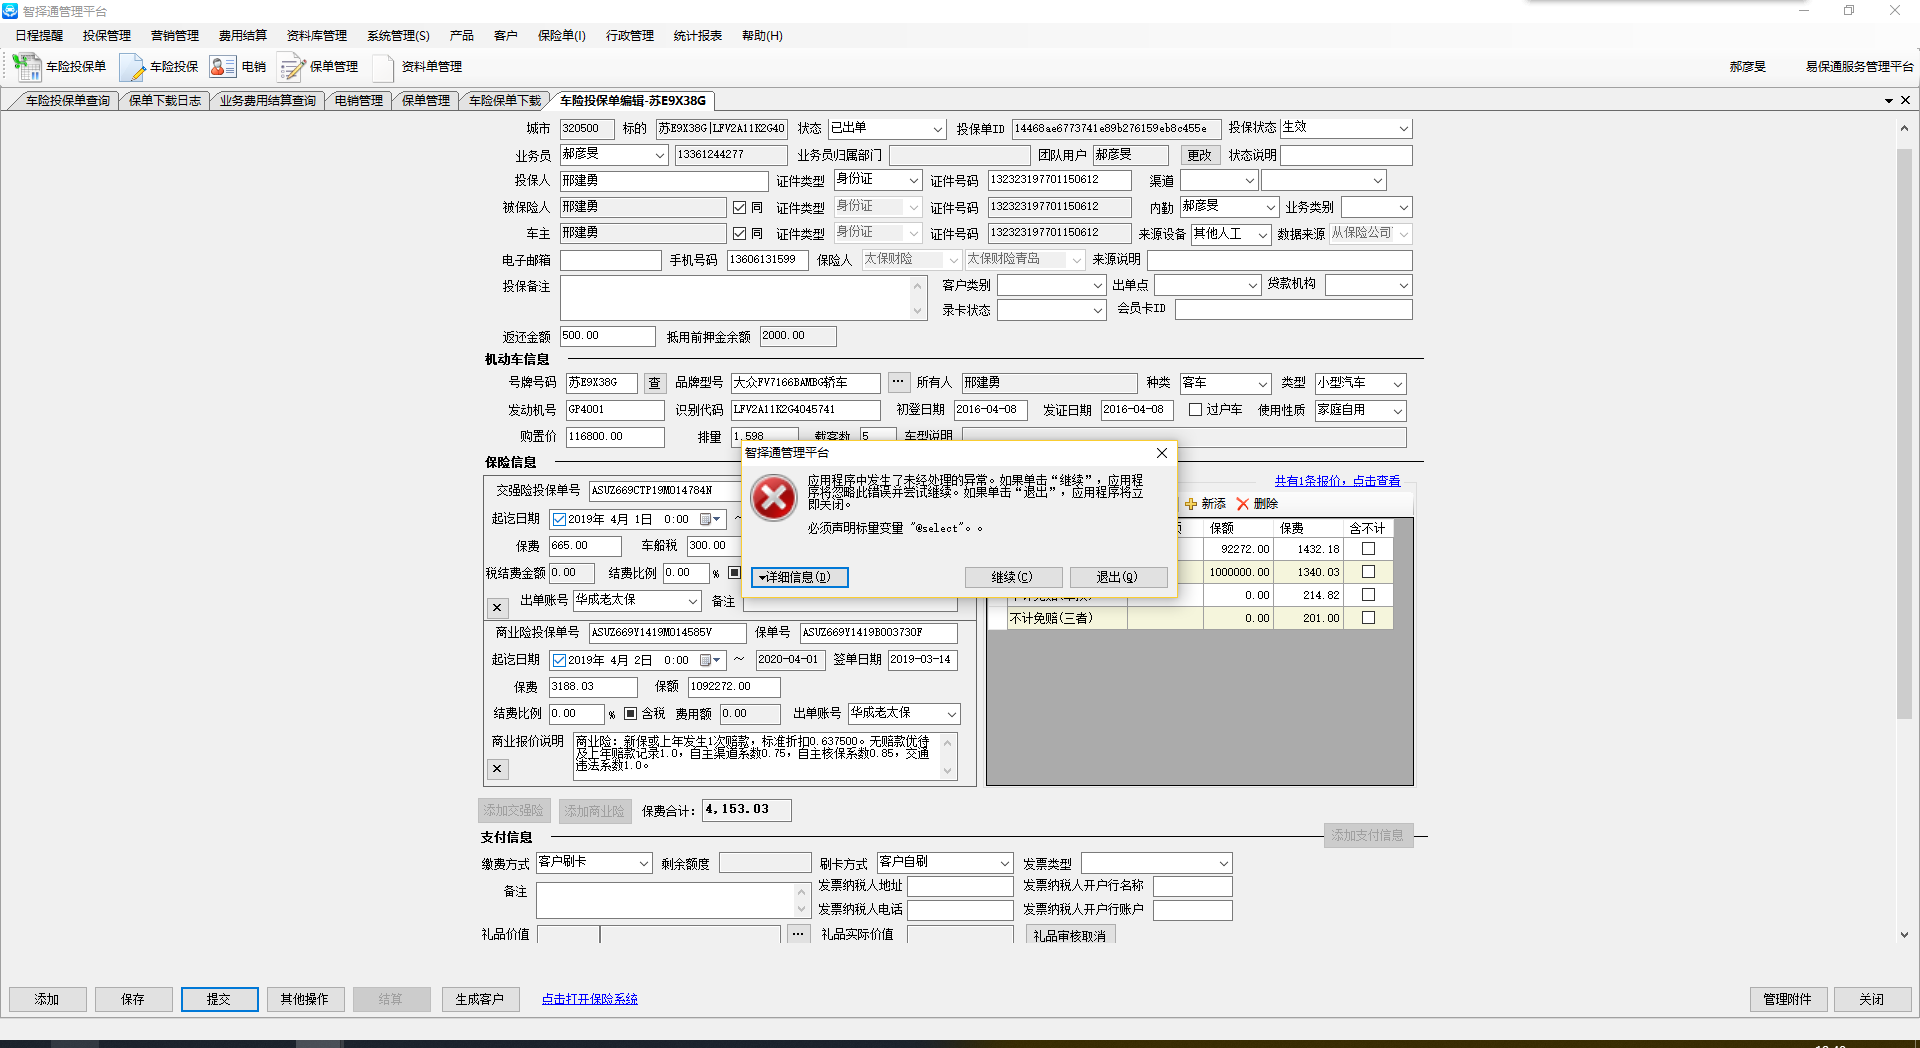Click the red 删除 X icon

pyautogui.click(x=1243, y=504)
